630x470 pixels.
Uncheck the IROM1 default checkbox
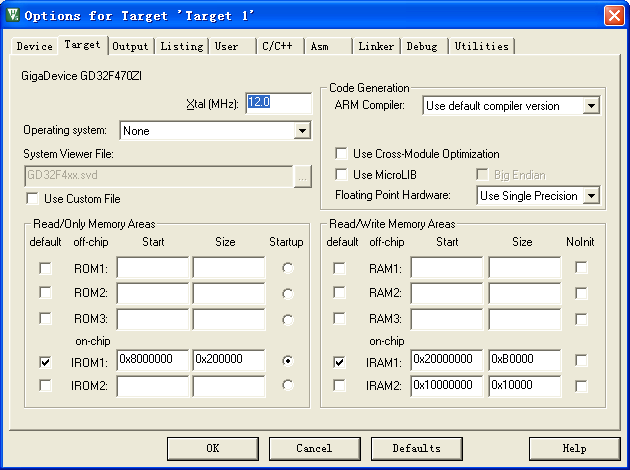point(45,361)
